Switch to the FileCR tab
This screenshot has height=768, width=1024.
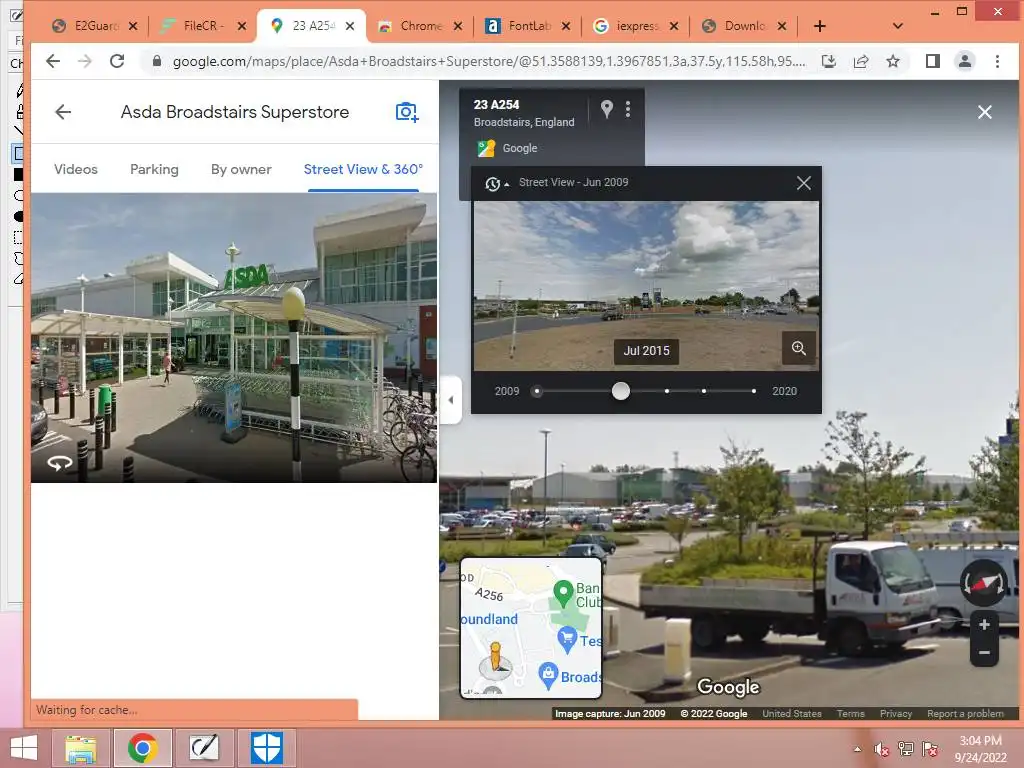click(203, 26)
